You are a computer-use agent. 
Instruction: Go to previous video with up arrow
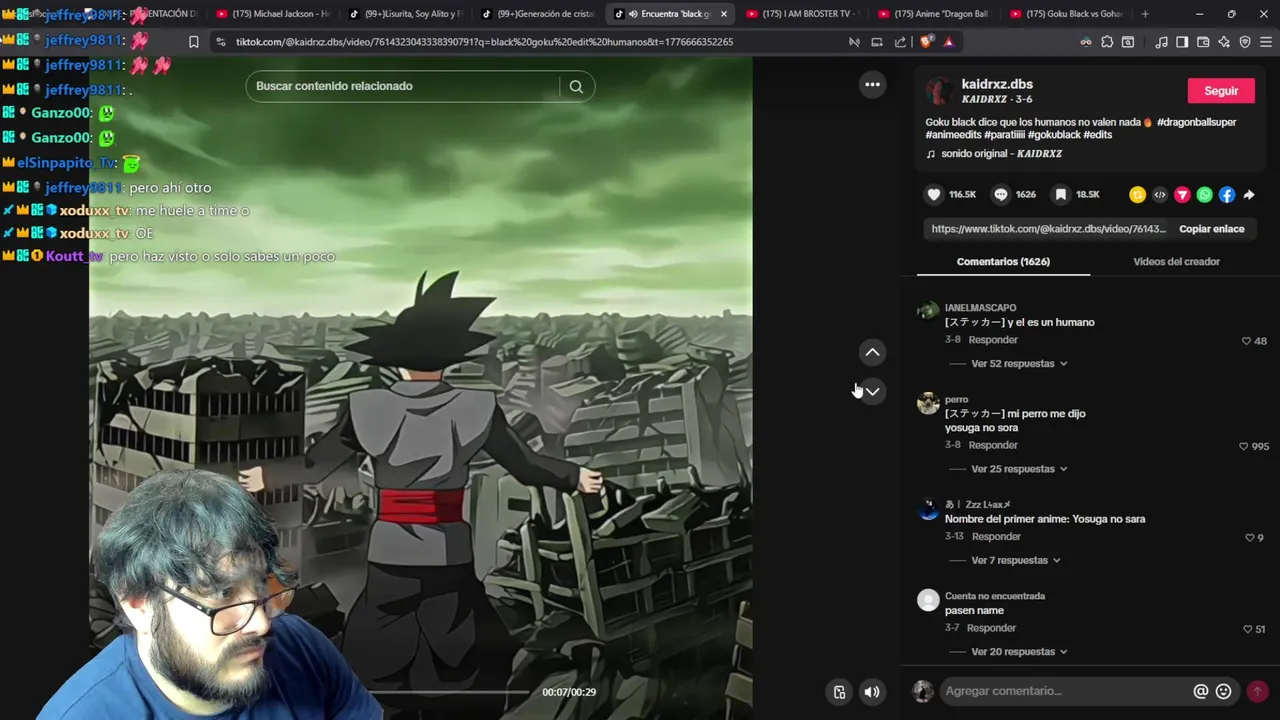click(872, 352)
